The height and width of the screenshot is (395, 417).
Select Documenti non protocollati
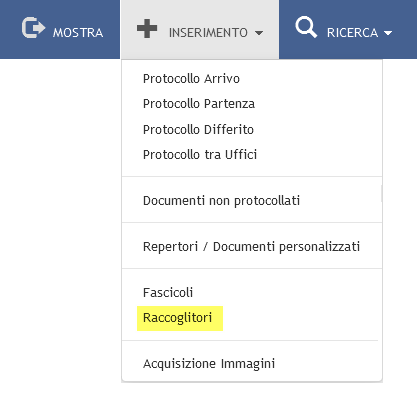coord(221,201)
